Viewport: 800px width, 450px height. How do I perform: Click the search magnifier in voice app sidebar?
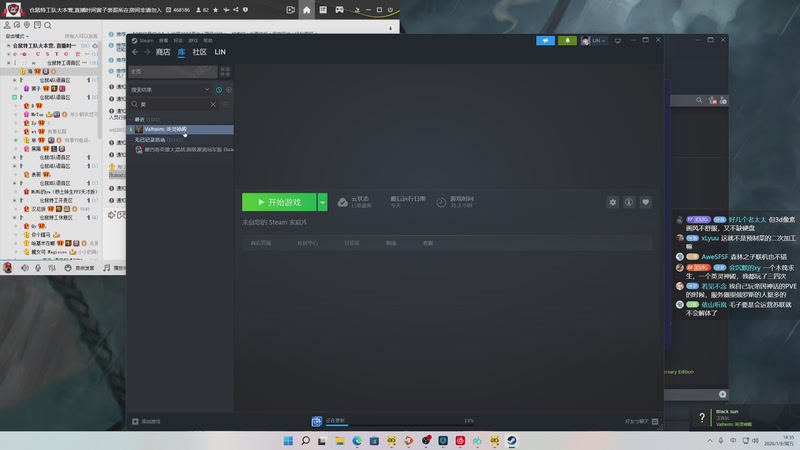47,25
